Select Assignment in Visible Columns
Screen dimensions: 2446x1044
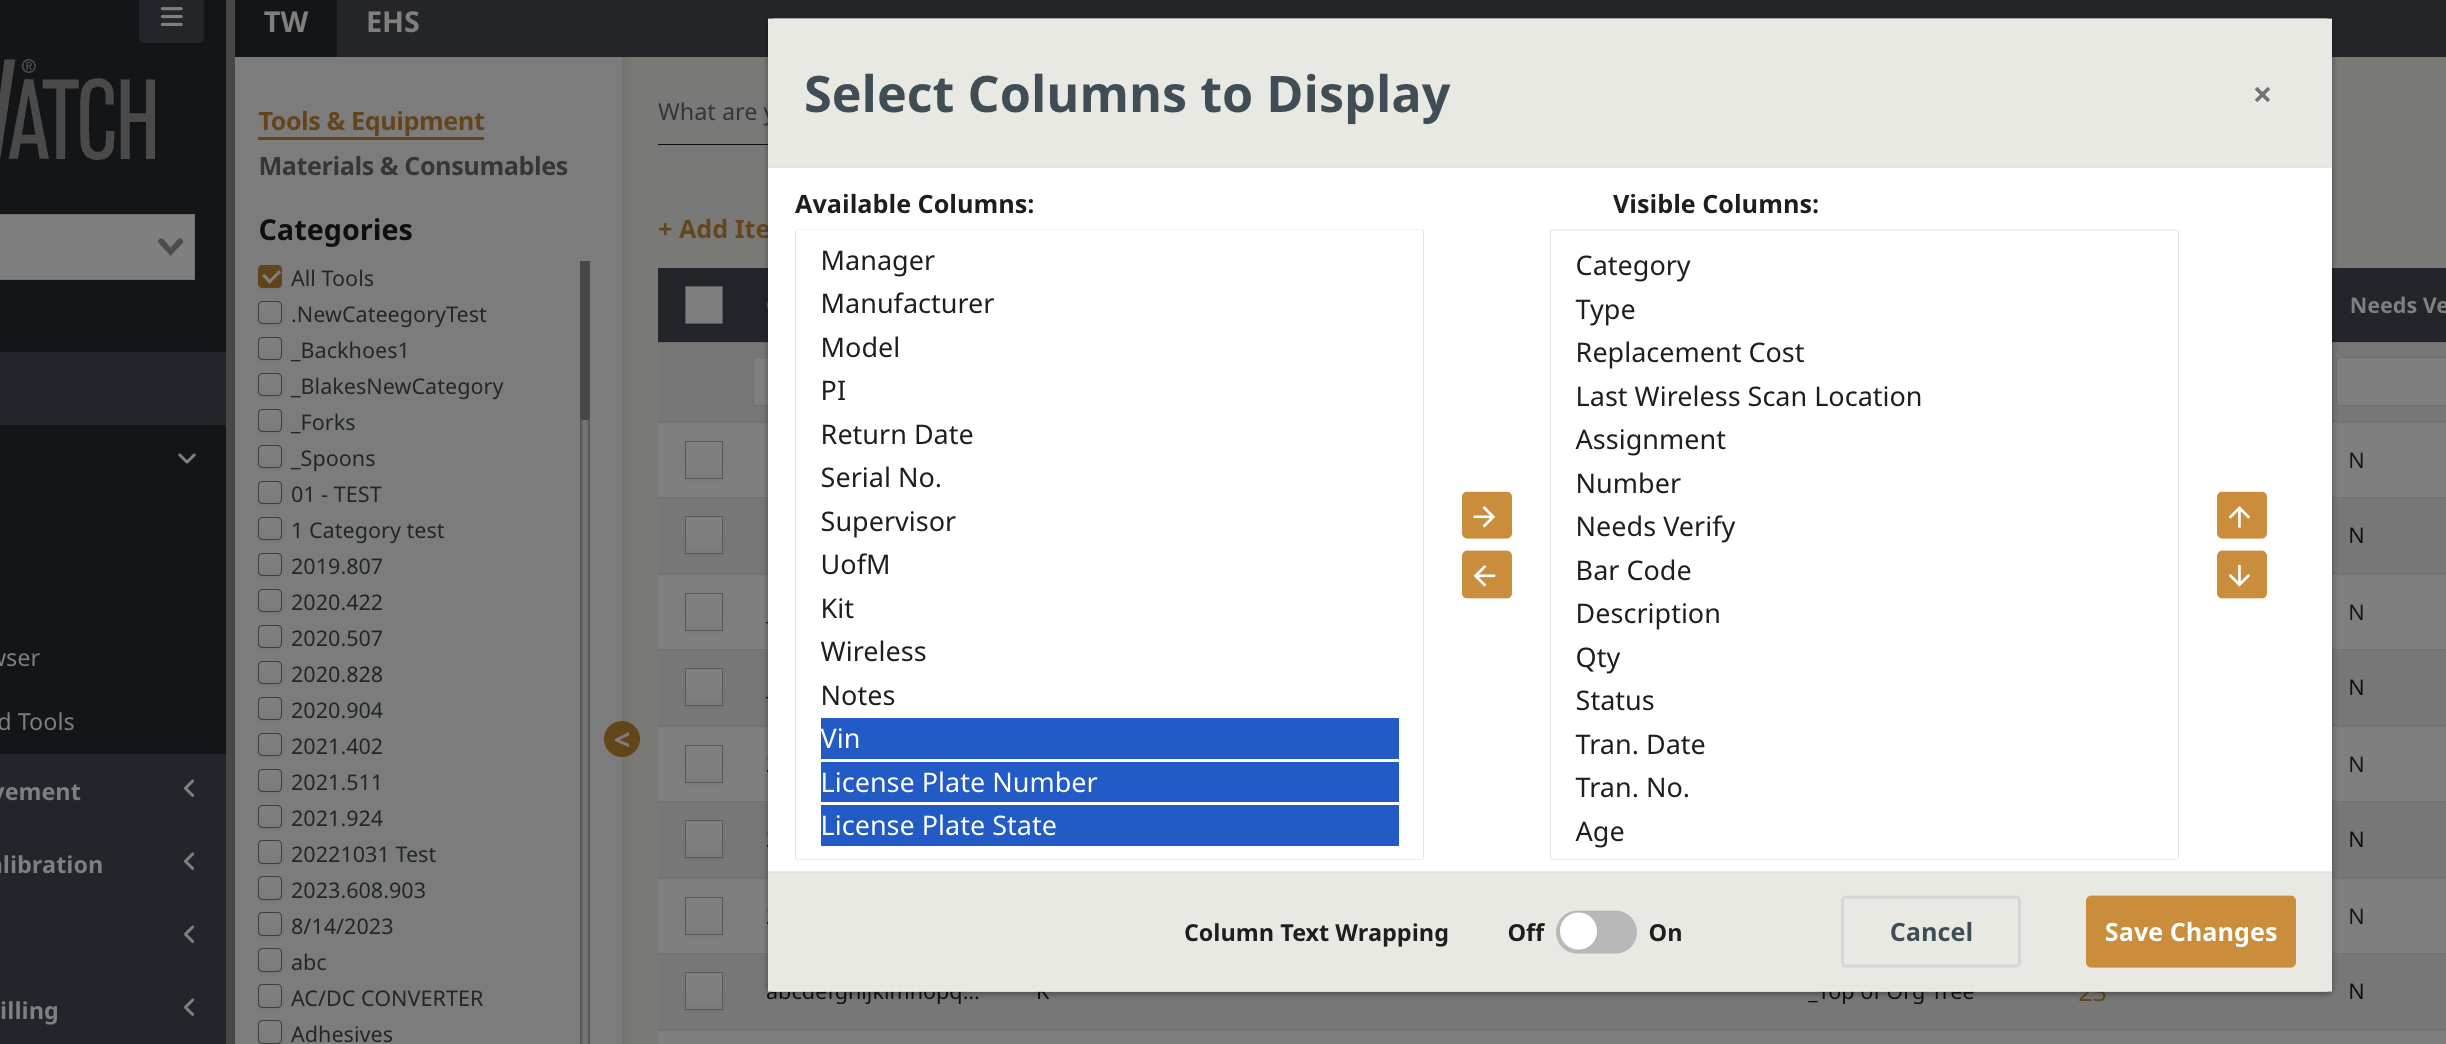1864,440
